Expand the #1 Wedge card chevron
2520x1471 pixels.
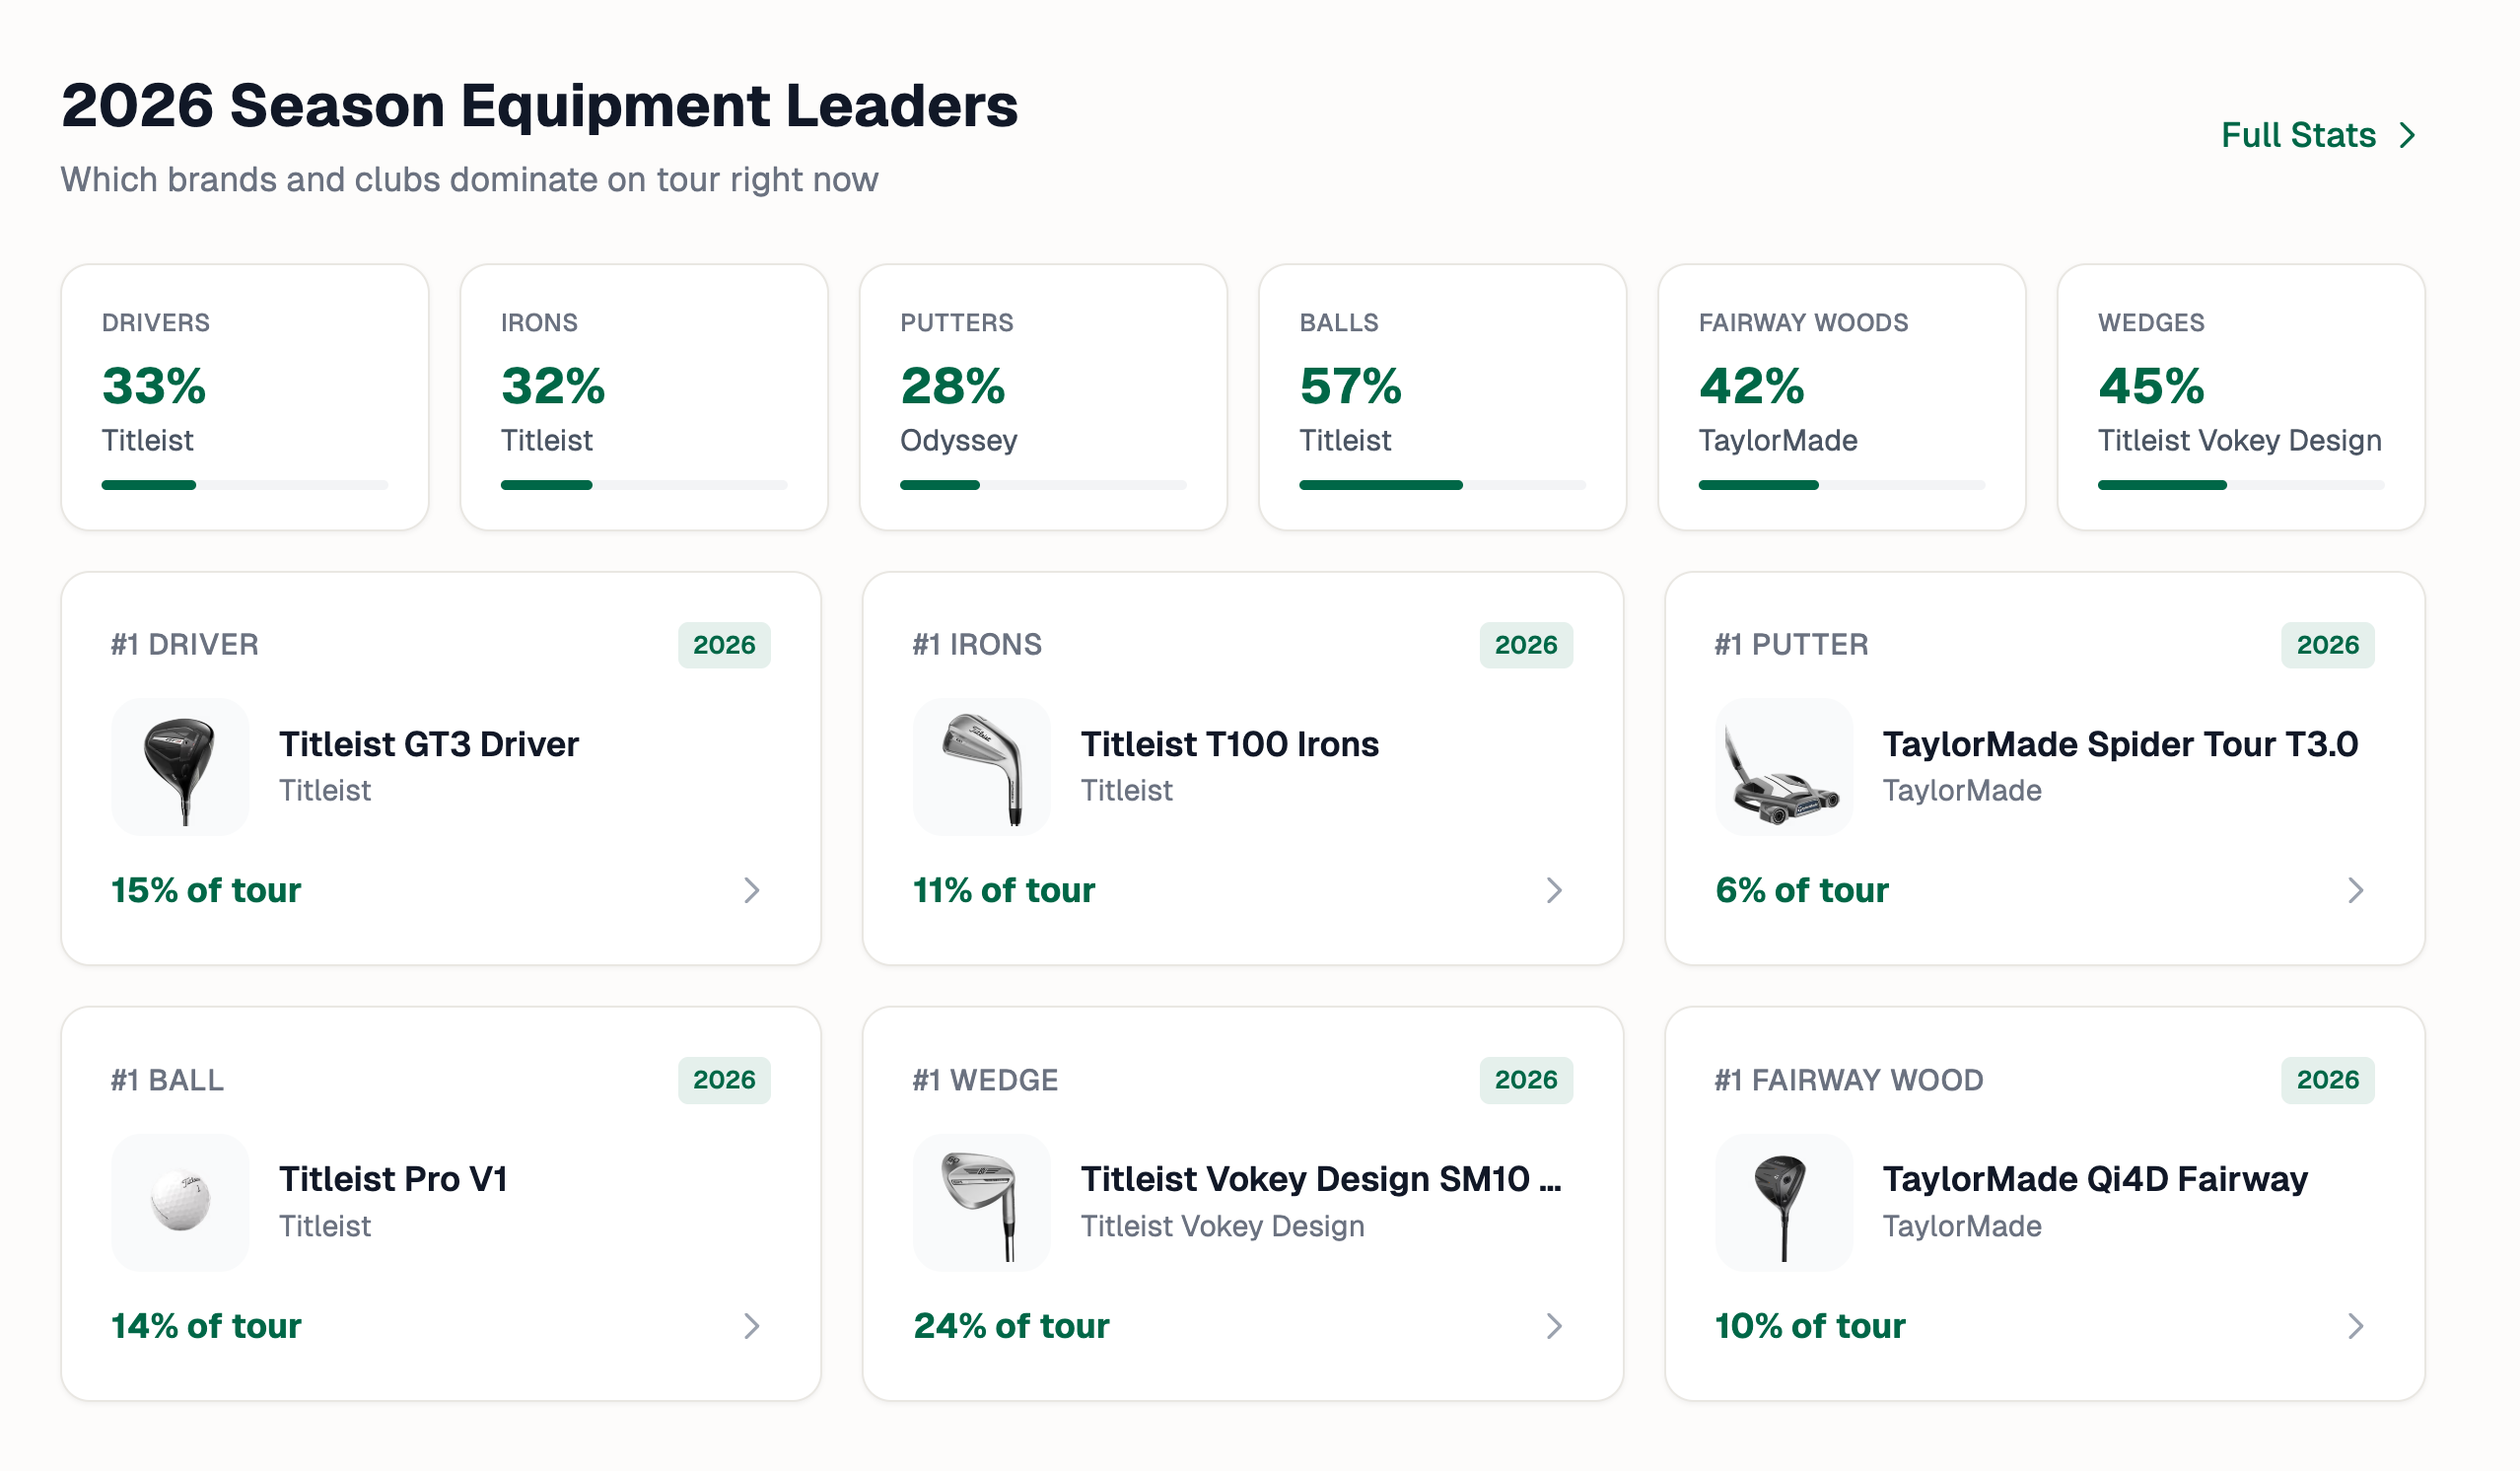click(1554, 1326)
